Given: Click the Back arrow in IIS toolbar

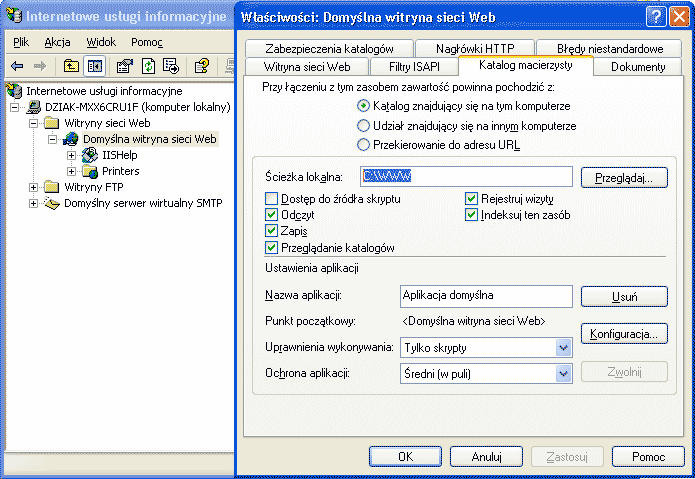Looking at the screenshot, I should click(x=17, y=66).
